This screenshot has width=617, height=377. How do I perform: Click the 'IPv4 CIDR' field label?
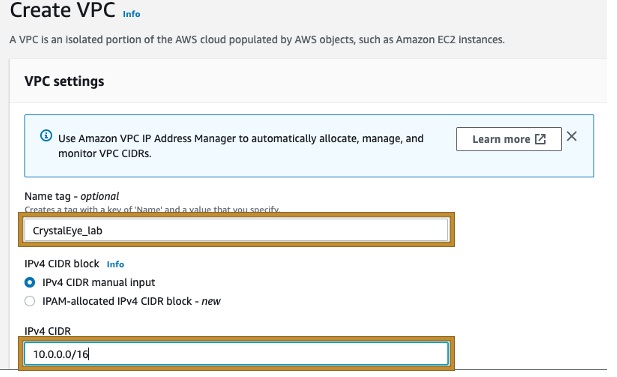48,331
